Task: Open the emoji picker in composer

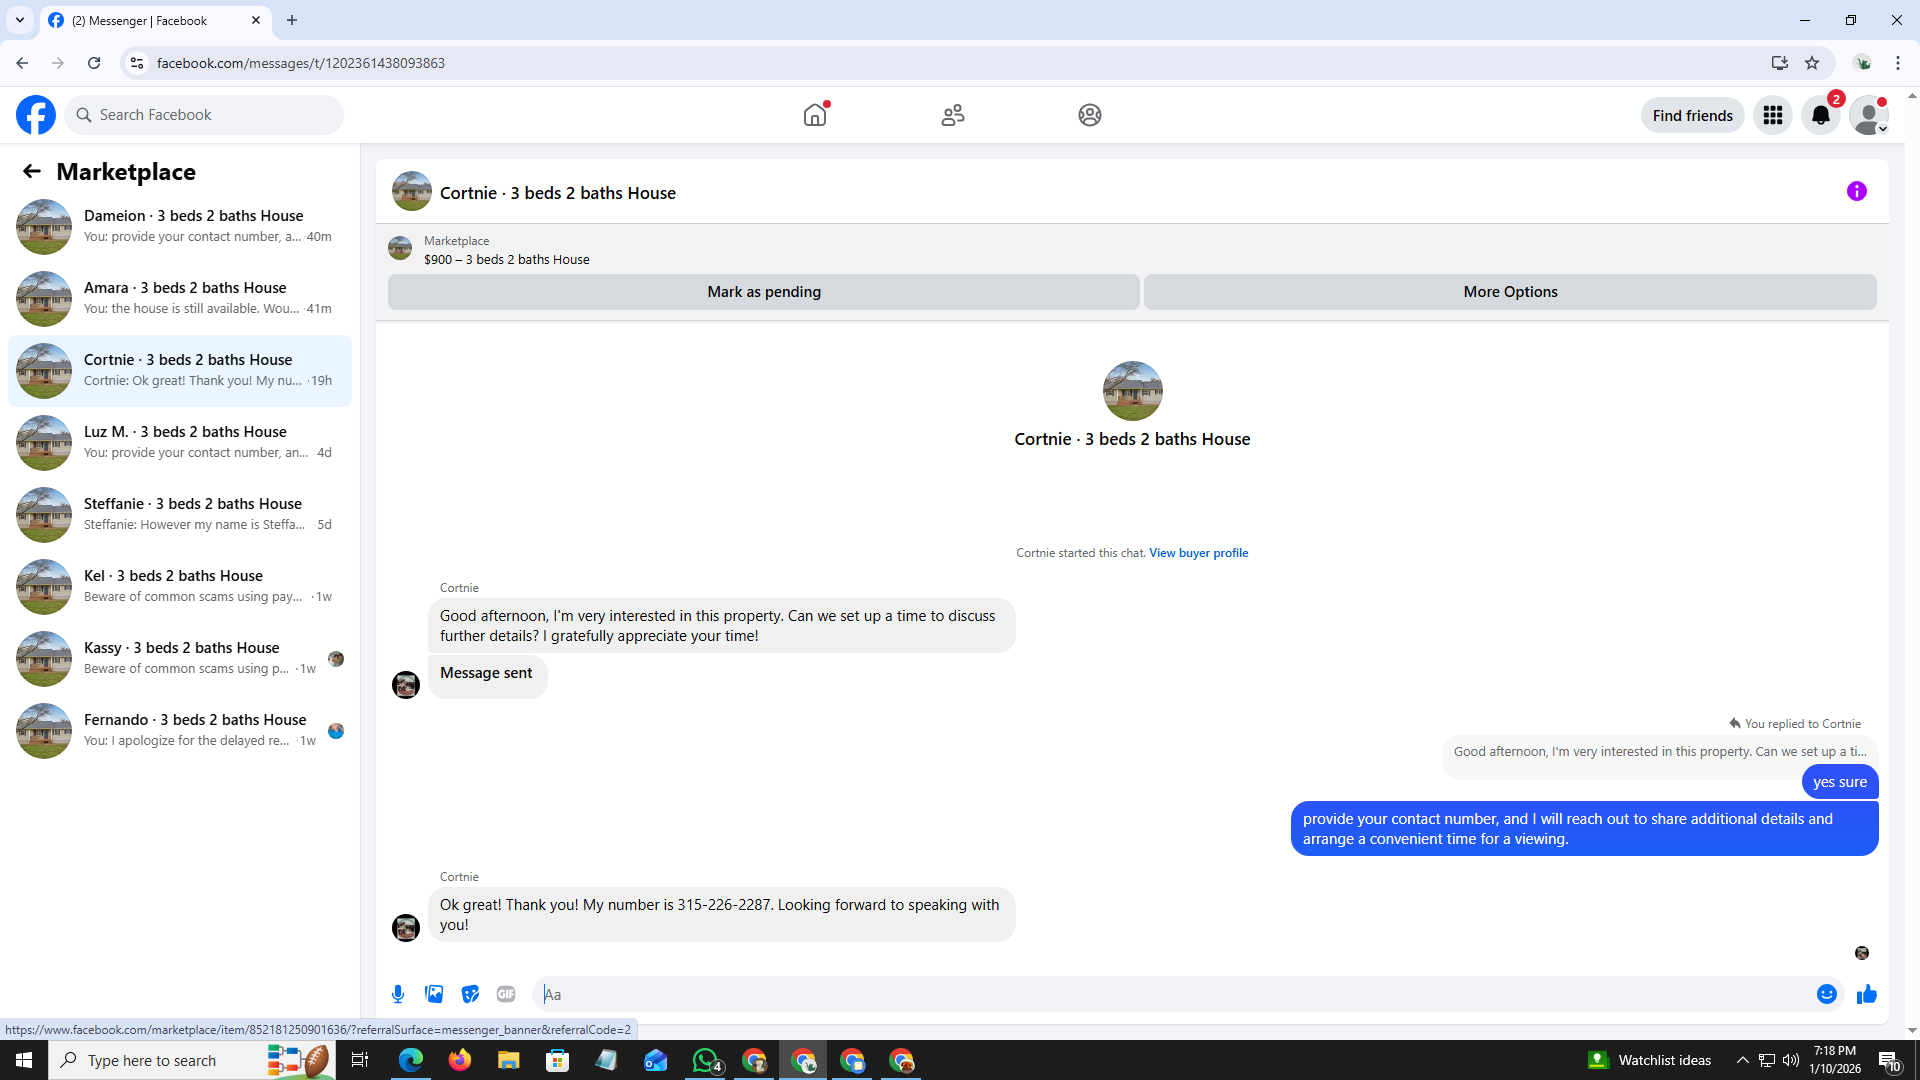Action: tap(1826, 994)
